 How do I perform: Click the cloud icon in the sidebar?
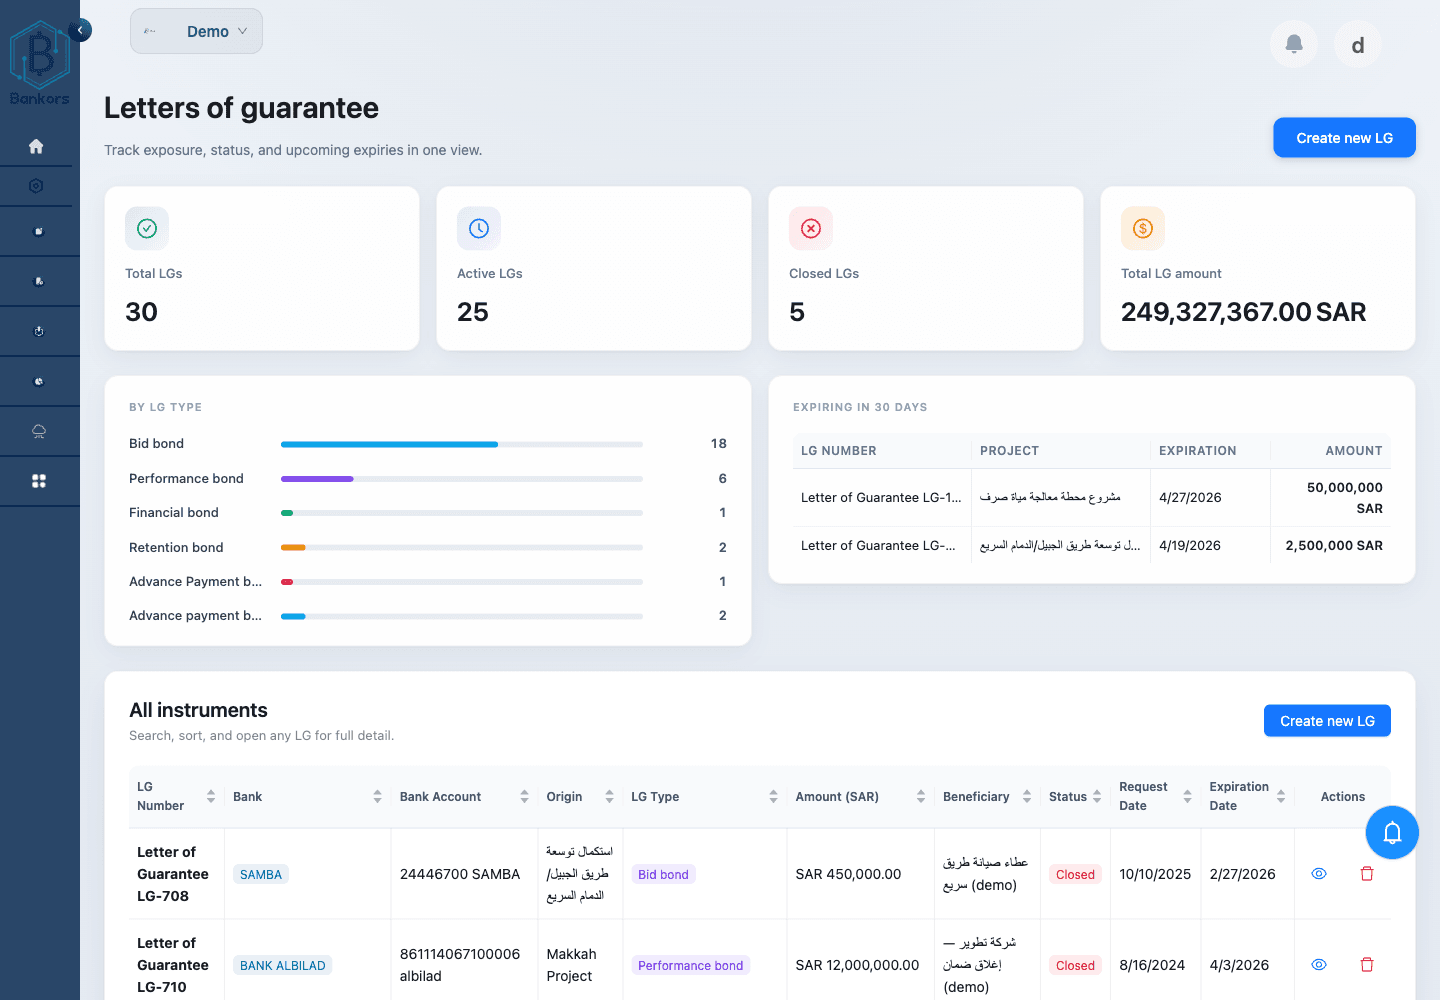click(37, 430)
